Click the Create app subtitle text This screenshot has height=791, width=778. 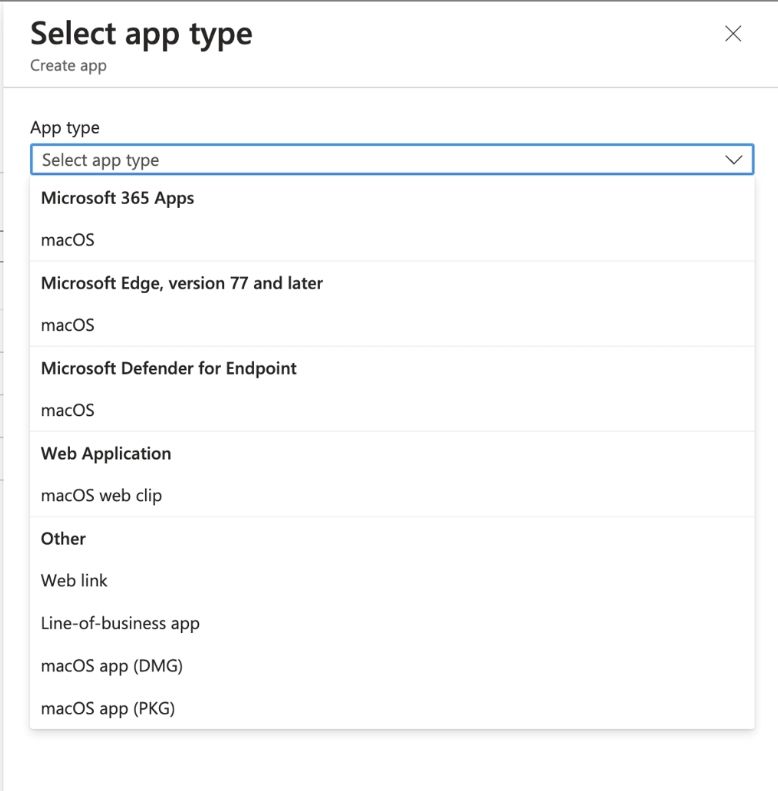pyautogui.click(x=68, y=66)
